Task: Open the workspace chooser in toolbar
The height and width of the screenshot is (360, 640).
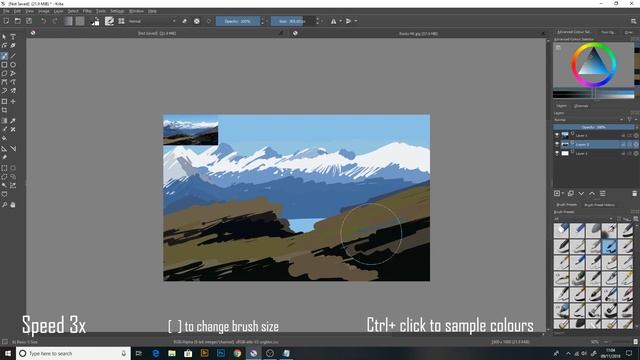Action: pos(633,21)
